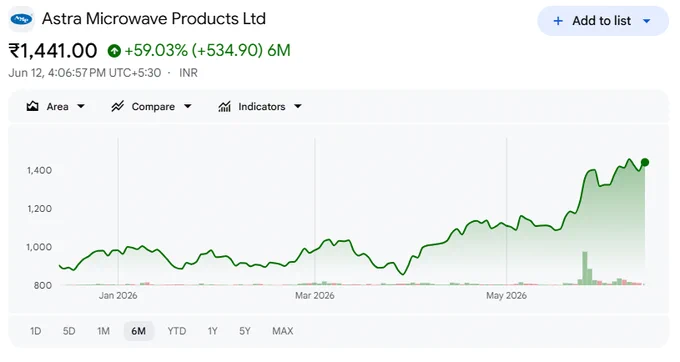The image size is (680, 362).
Task: Click the INR currency label
Action: pyautogui.click(x=189, y=73)
